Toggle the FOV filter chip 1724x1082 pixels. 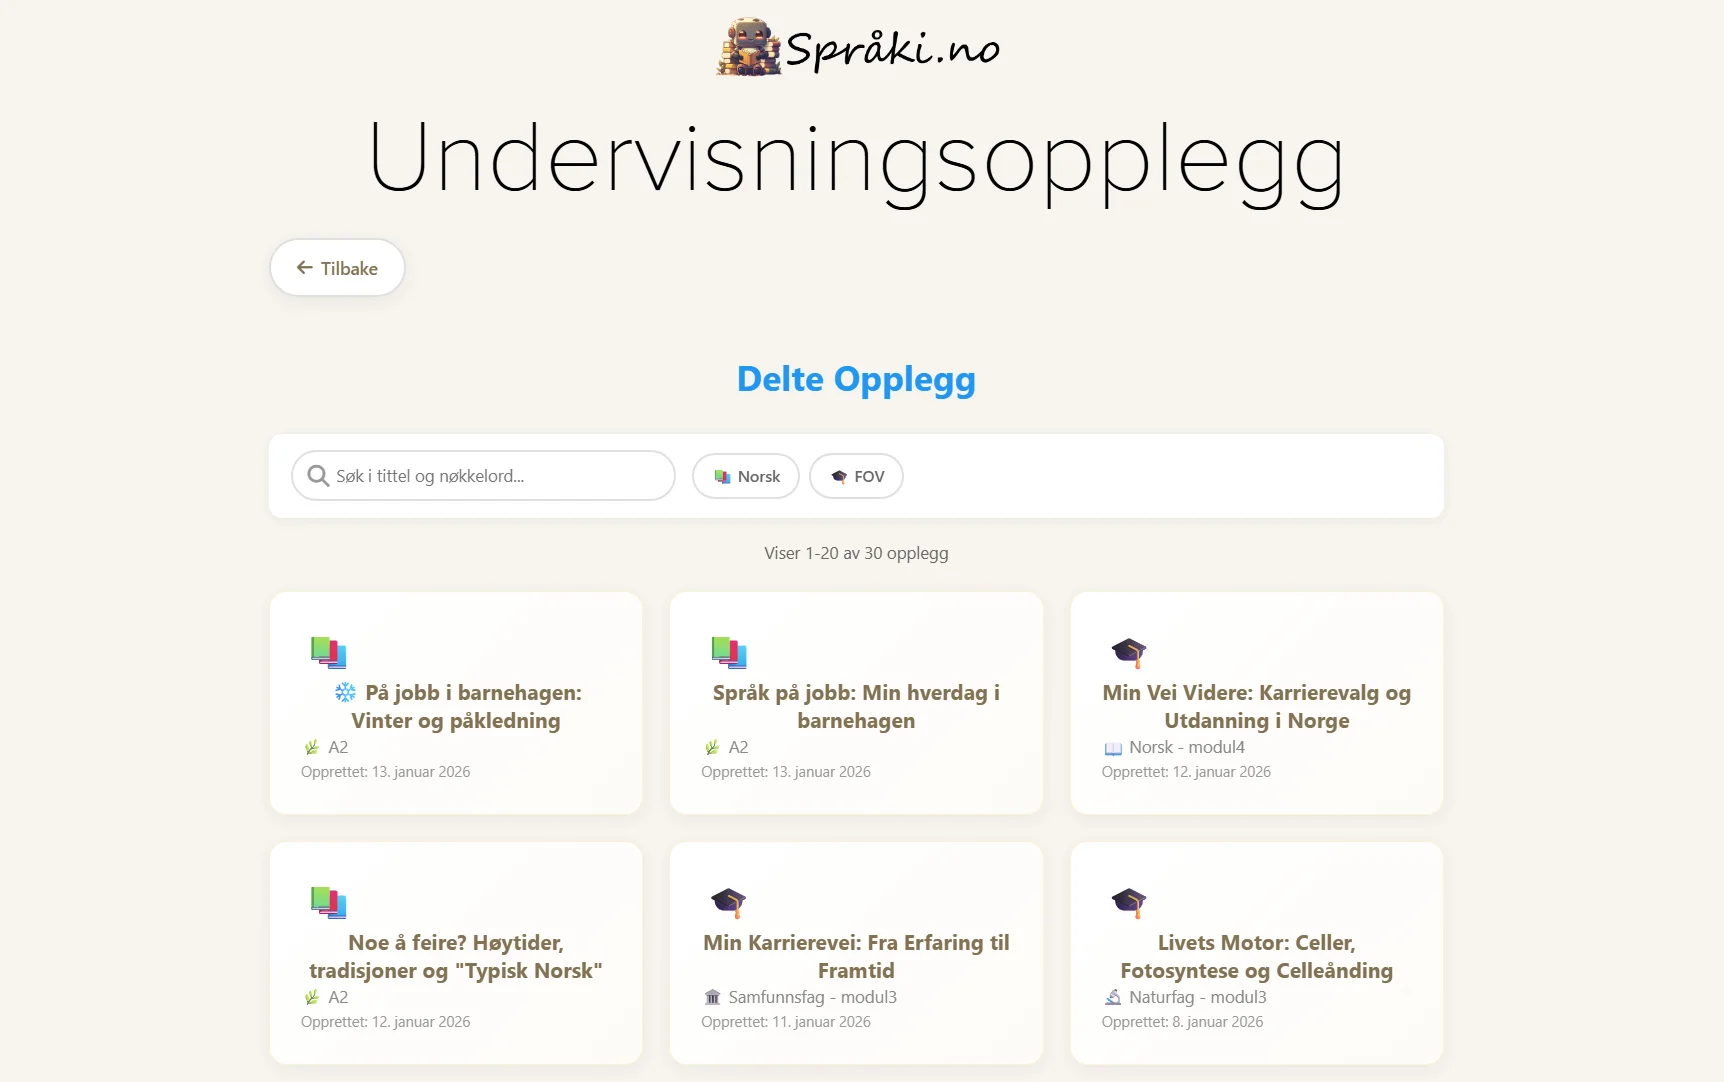[x=856, y=476]
